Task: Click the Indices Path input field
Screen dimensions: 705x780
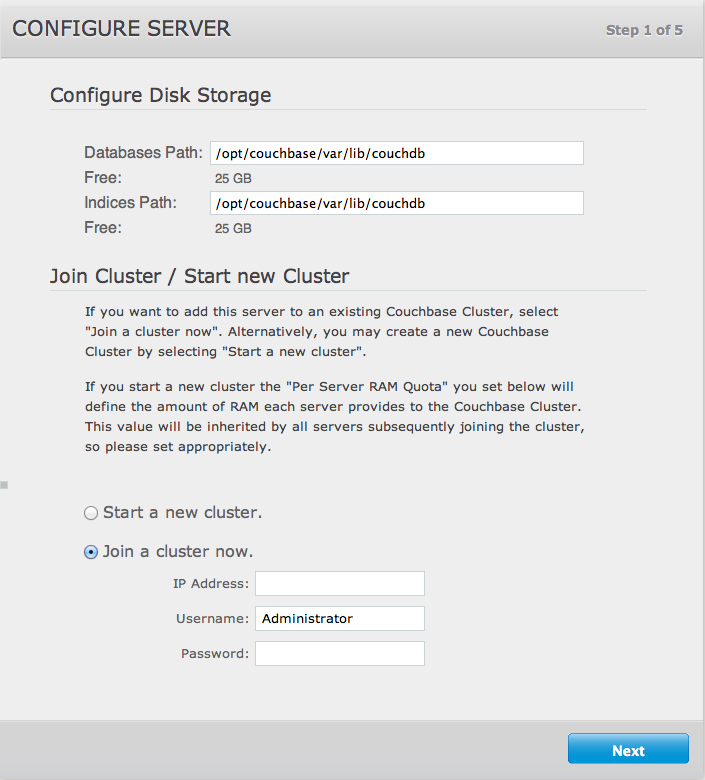Action: (x=397, y=203)
